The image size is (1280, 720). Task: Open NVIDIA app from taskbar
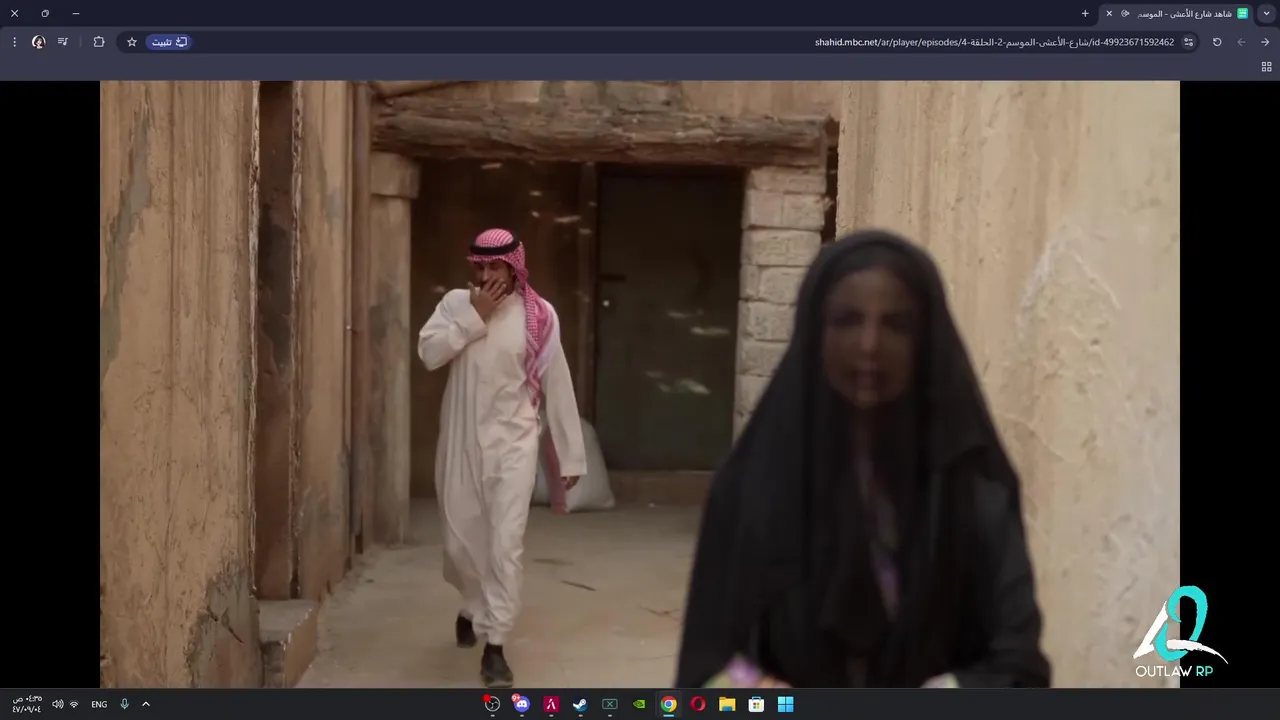coord(639,704)
